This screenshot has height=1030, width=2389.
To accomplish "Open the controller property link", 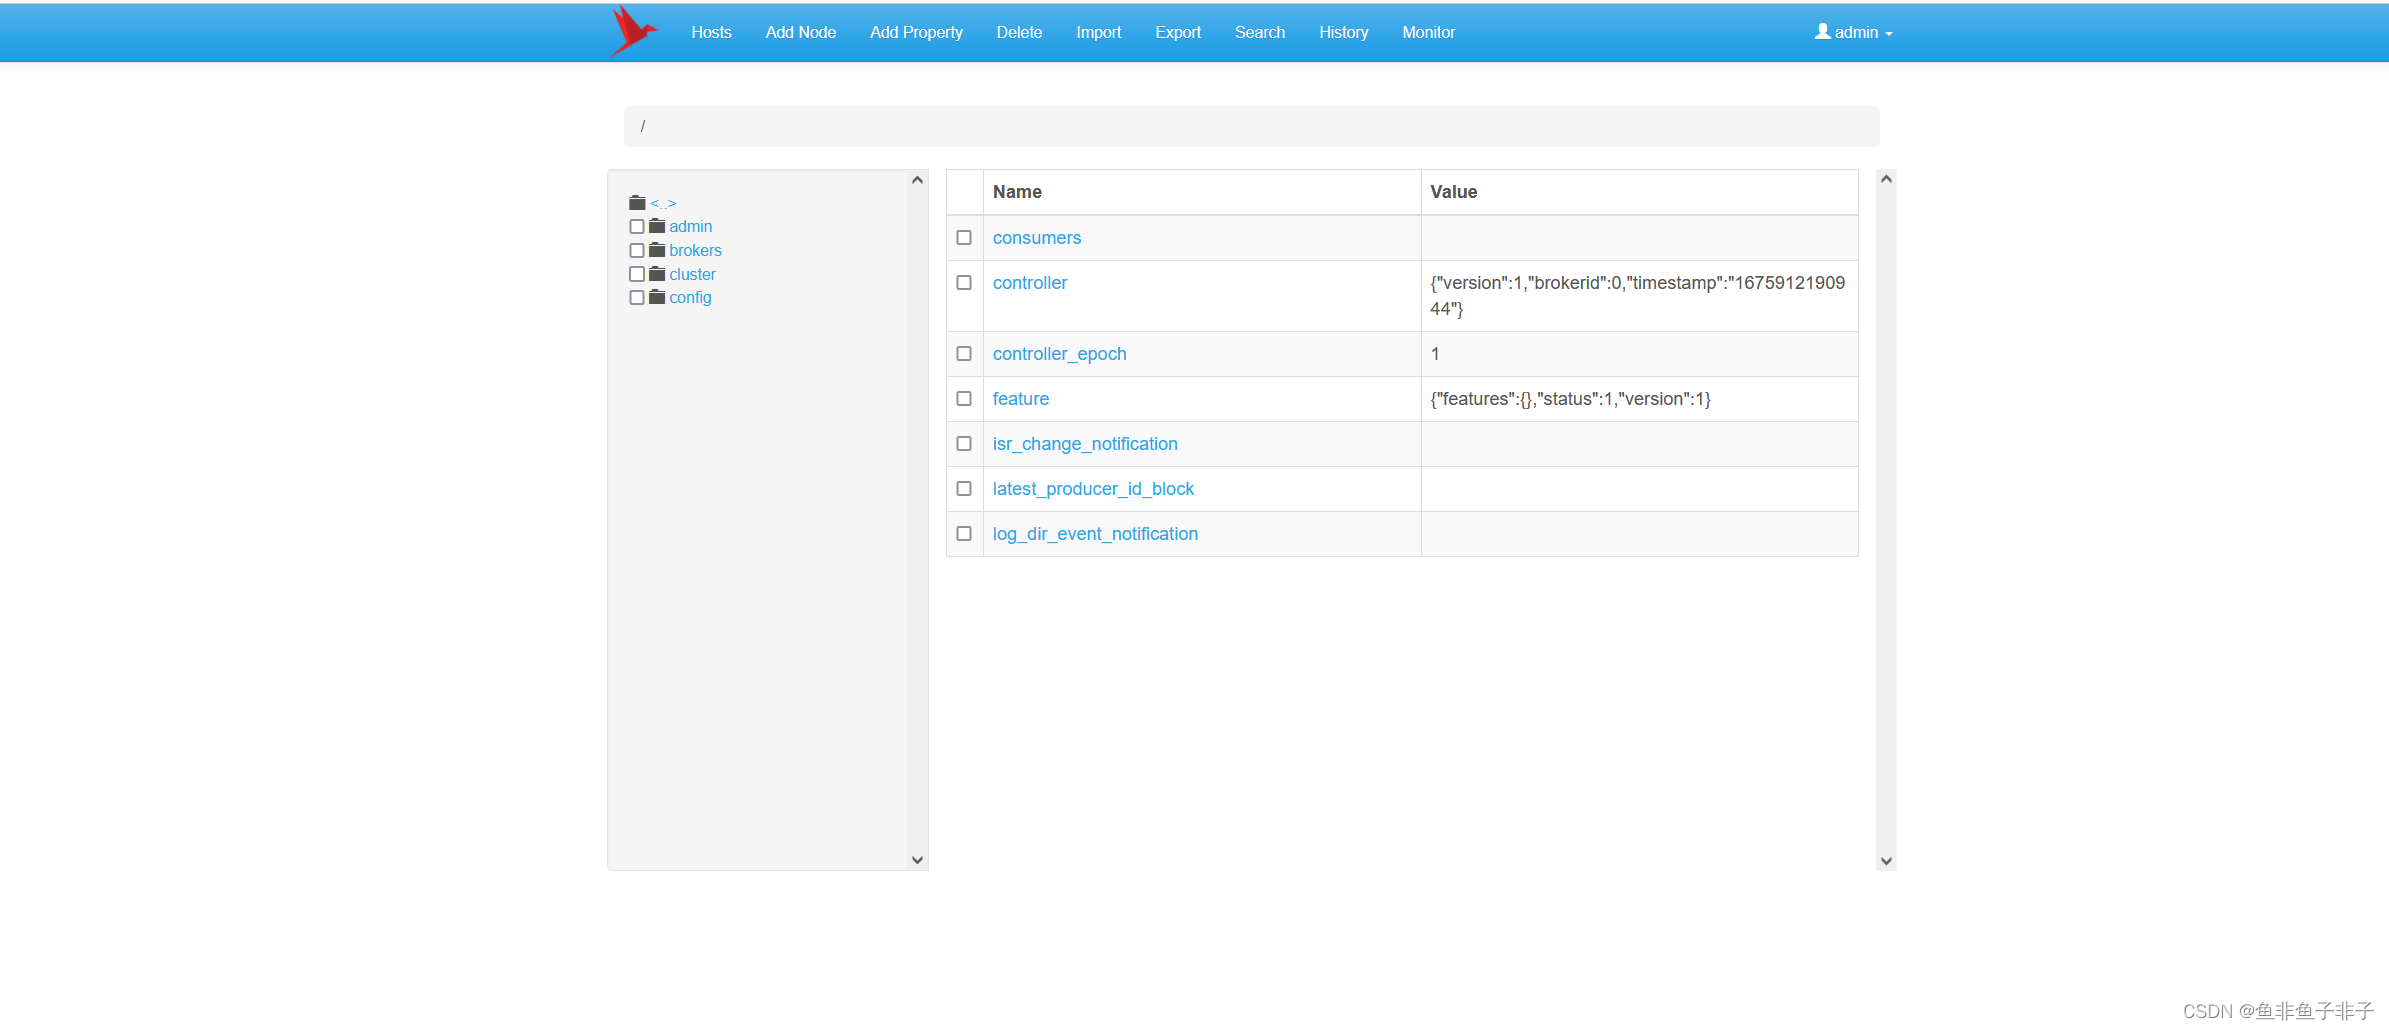I will pyautogui.click(x=1030, y=283).
